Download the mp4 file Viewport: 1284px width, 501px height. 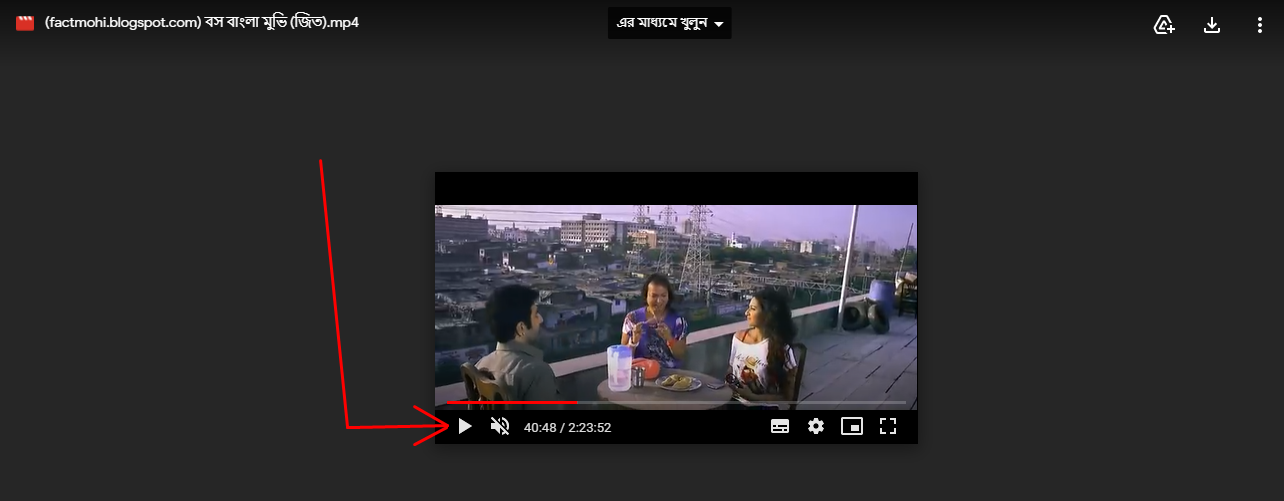tap(1212, 25)
